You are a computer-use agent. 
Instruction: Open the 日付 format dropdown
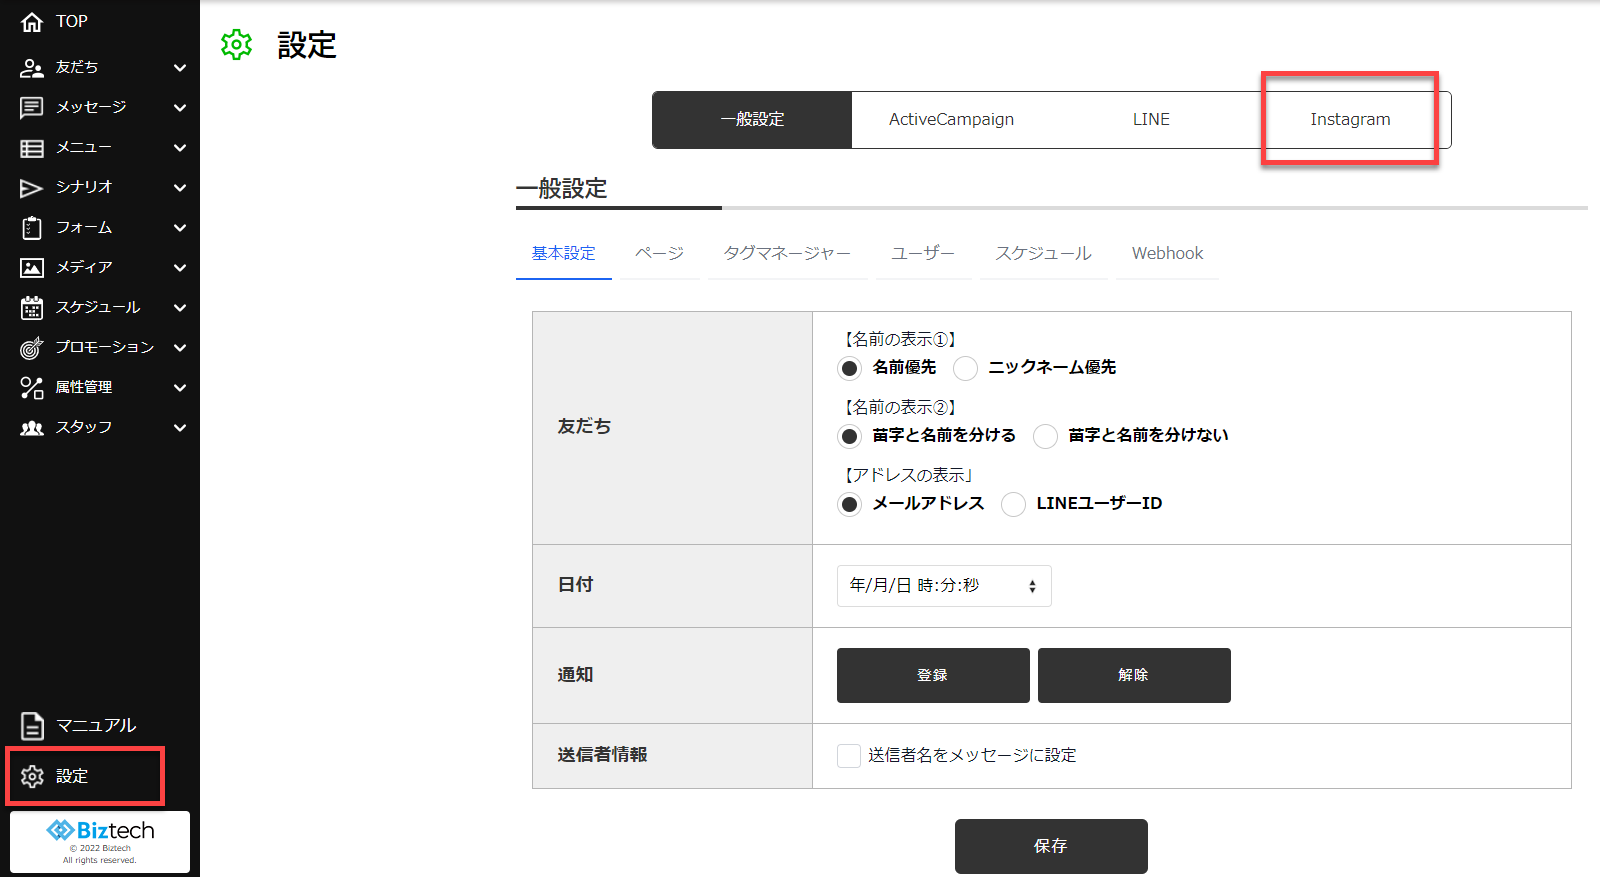coord(943,586)
